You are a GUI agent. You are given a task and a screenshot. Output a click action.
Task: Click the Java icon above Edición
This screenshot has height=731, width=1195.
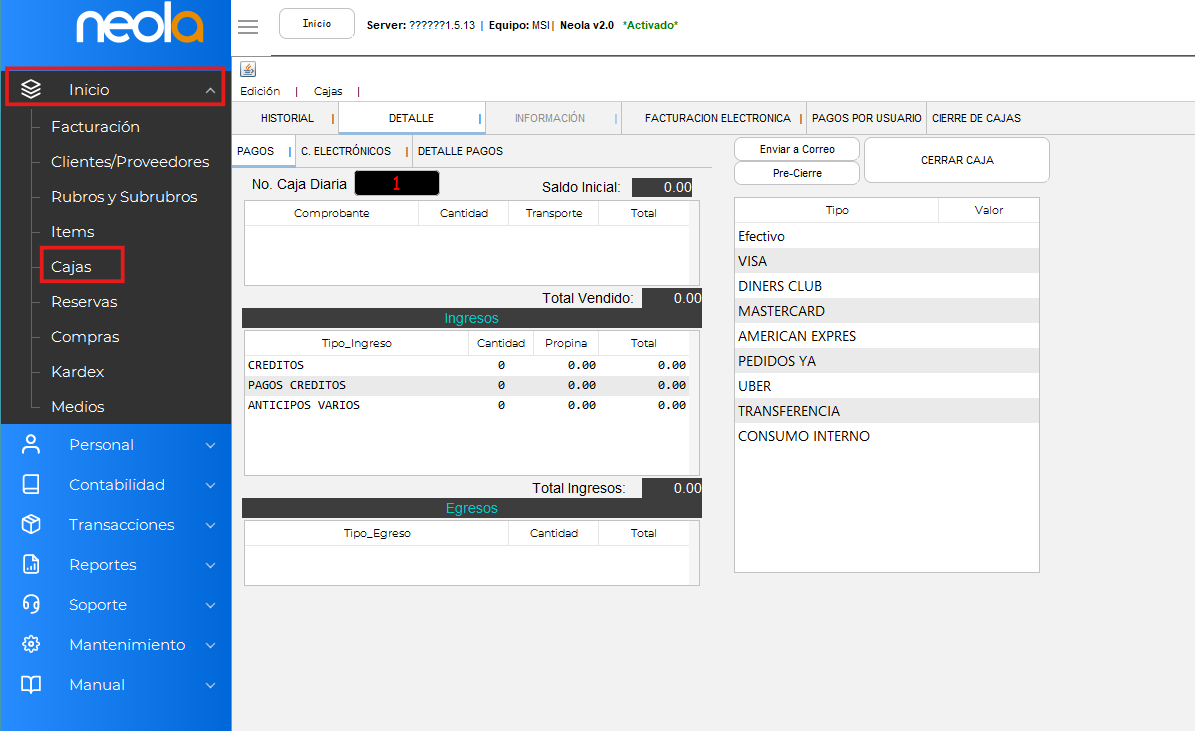tap(248, 69)
